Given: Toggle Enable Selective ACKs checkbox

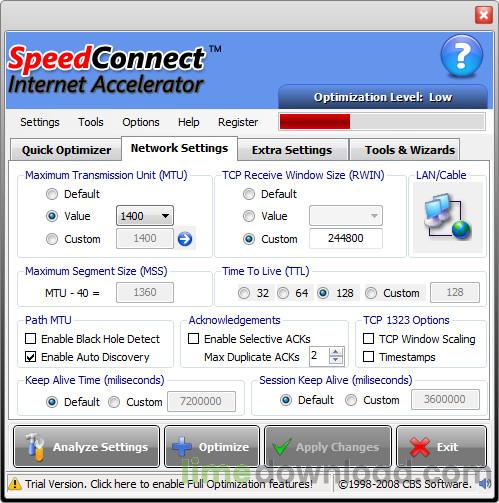Looking at the screenshot, I should (193, 339).
